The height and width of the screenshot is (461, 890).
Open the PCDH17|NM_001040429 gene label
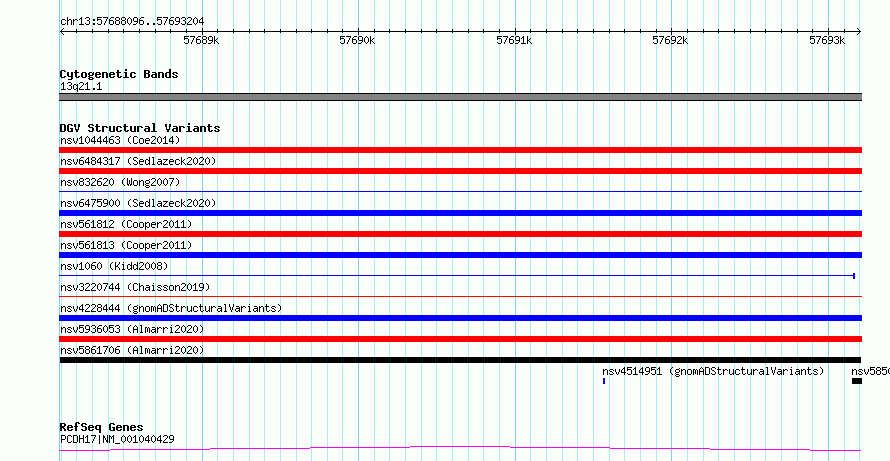click(x=117, y=439)
